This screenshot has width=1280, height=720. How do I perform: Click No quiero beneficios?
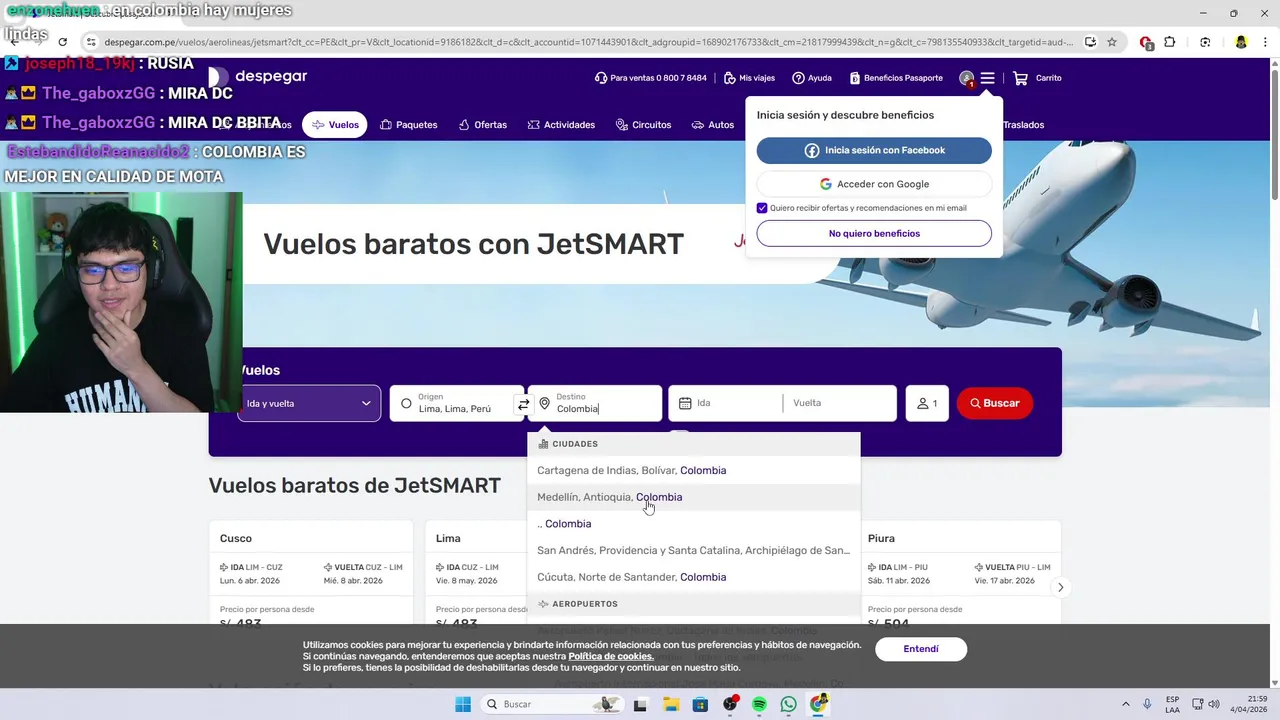pyautogui.click(x=874, y=233)
